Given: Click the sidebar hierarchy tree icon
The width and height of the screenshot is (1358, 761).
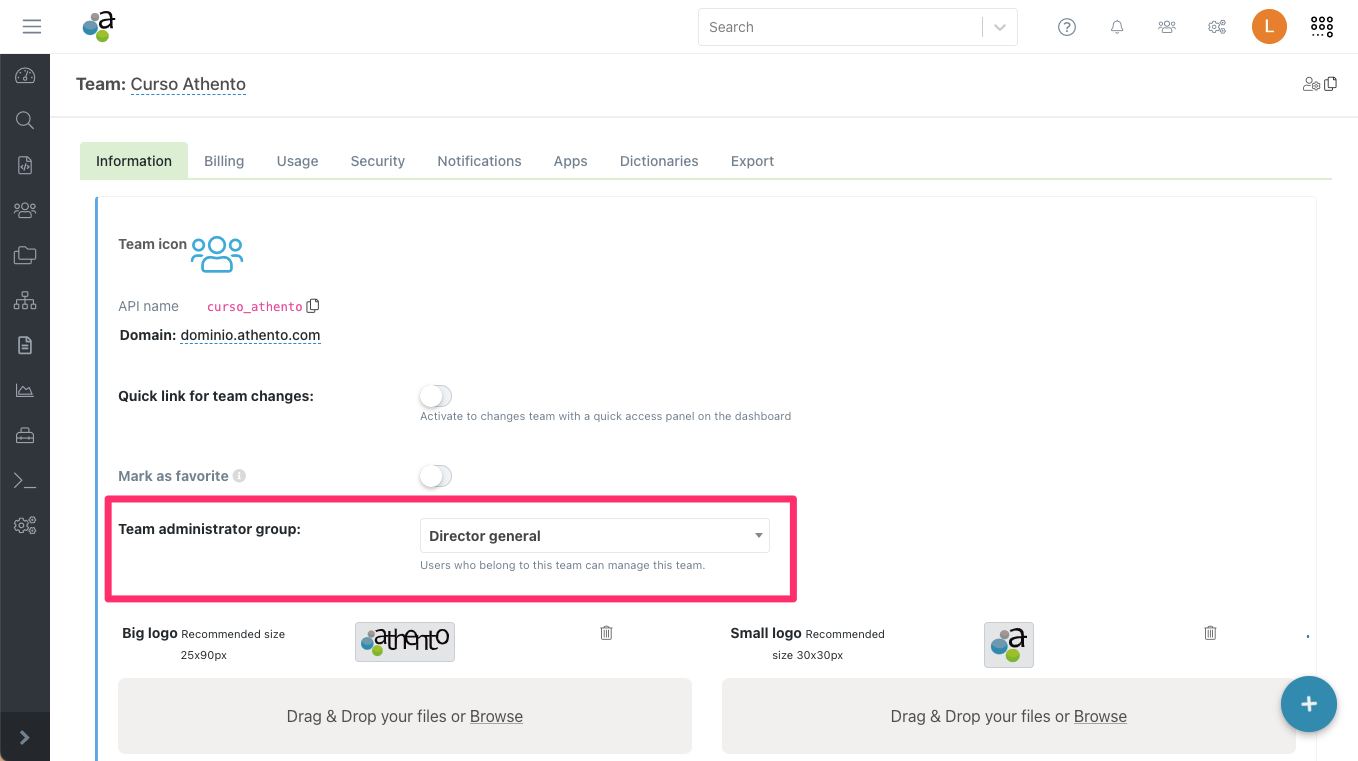Looking at the screenshot, I should tap(25, 300).
